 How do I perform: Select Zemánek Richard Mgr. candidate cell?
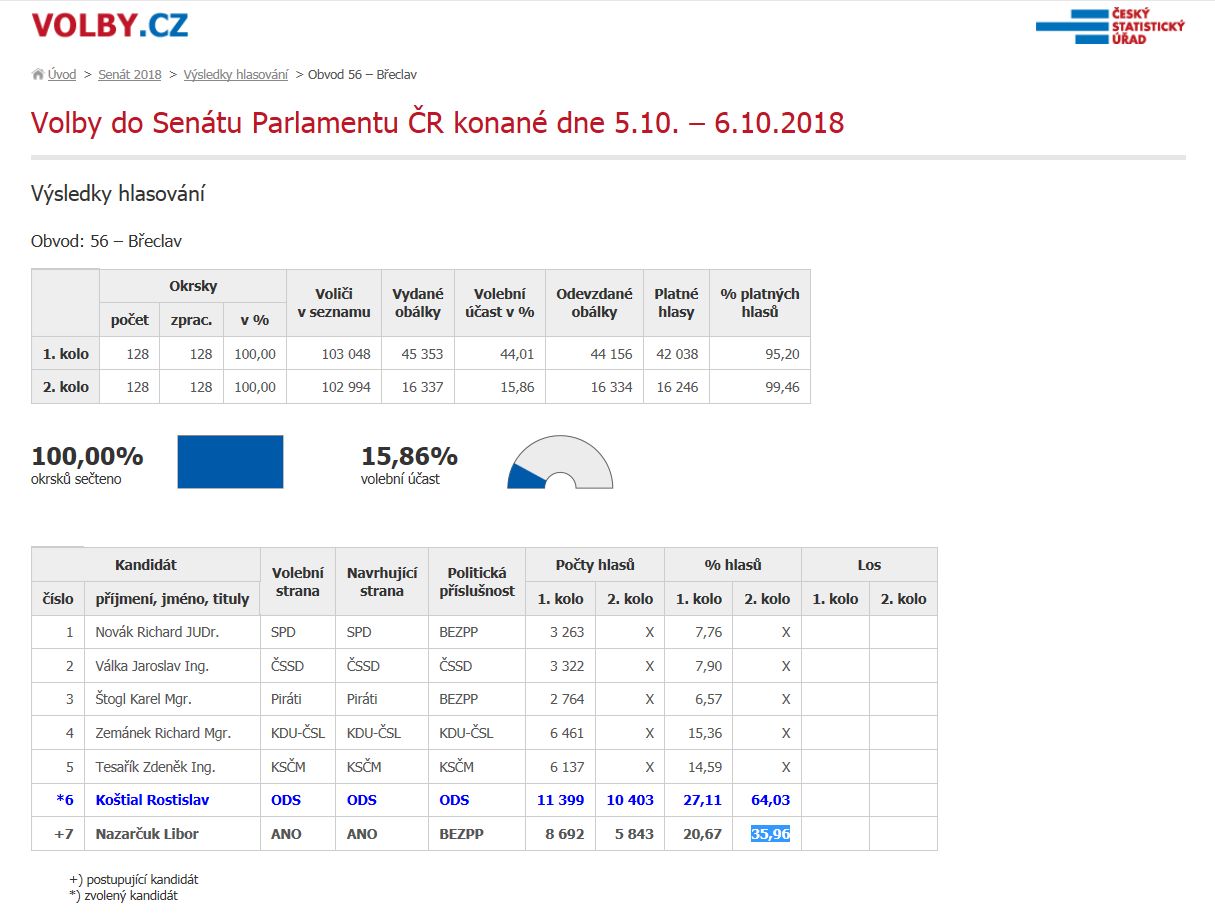click(x=162, y=733)
